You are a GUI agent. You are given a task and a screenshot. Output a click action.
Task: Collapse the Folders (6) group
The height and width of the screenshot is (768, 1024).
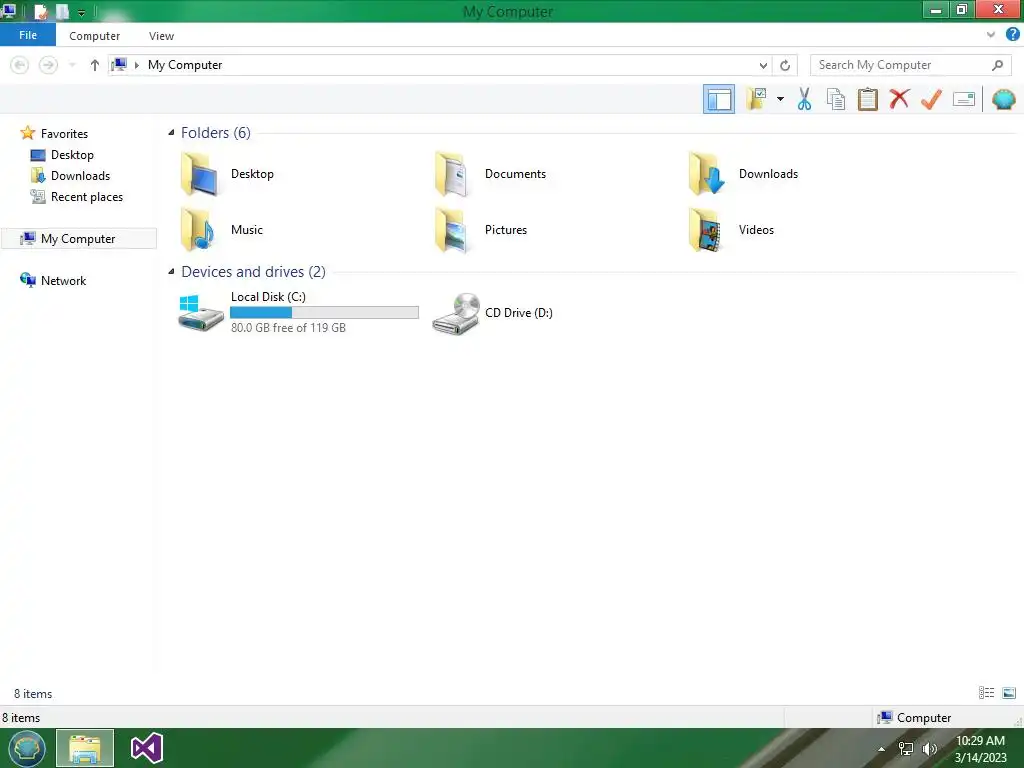point(171,133)
